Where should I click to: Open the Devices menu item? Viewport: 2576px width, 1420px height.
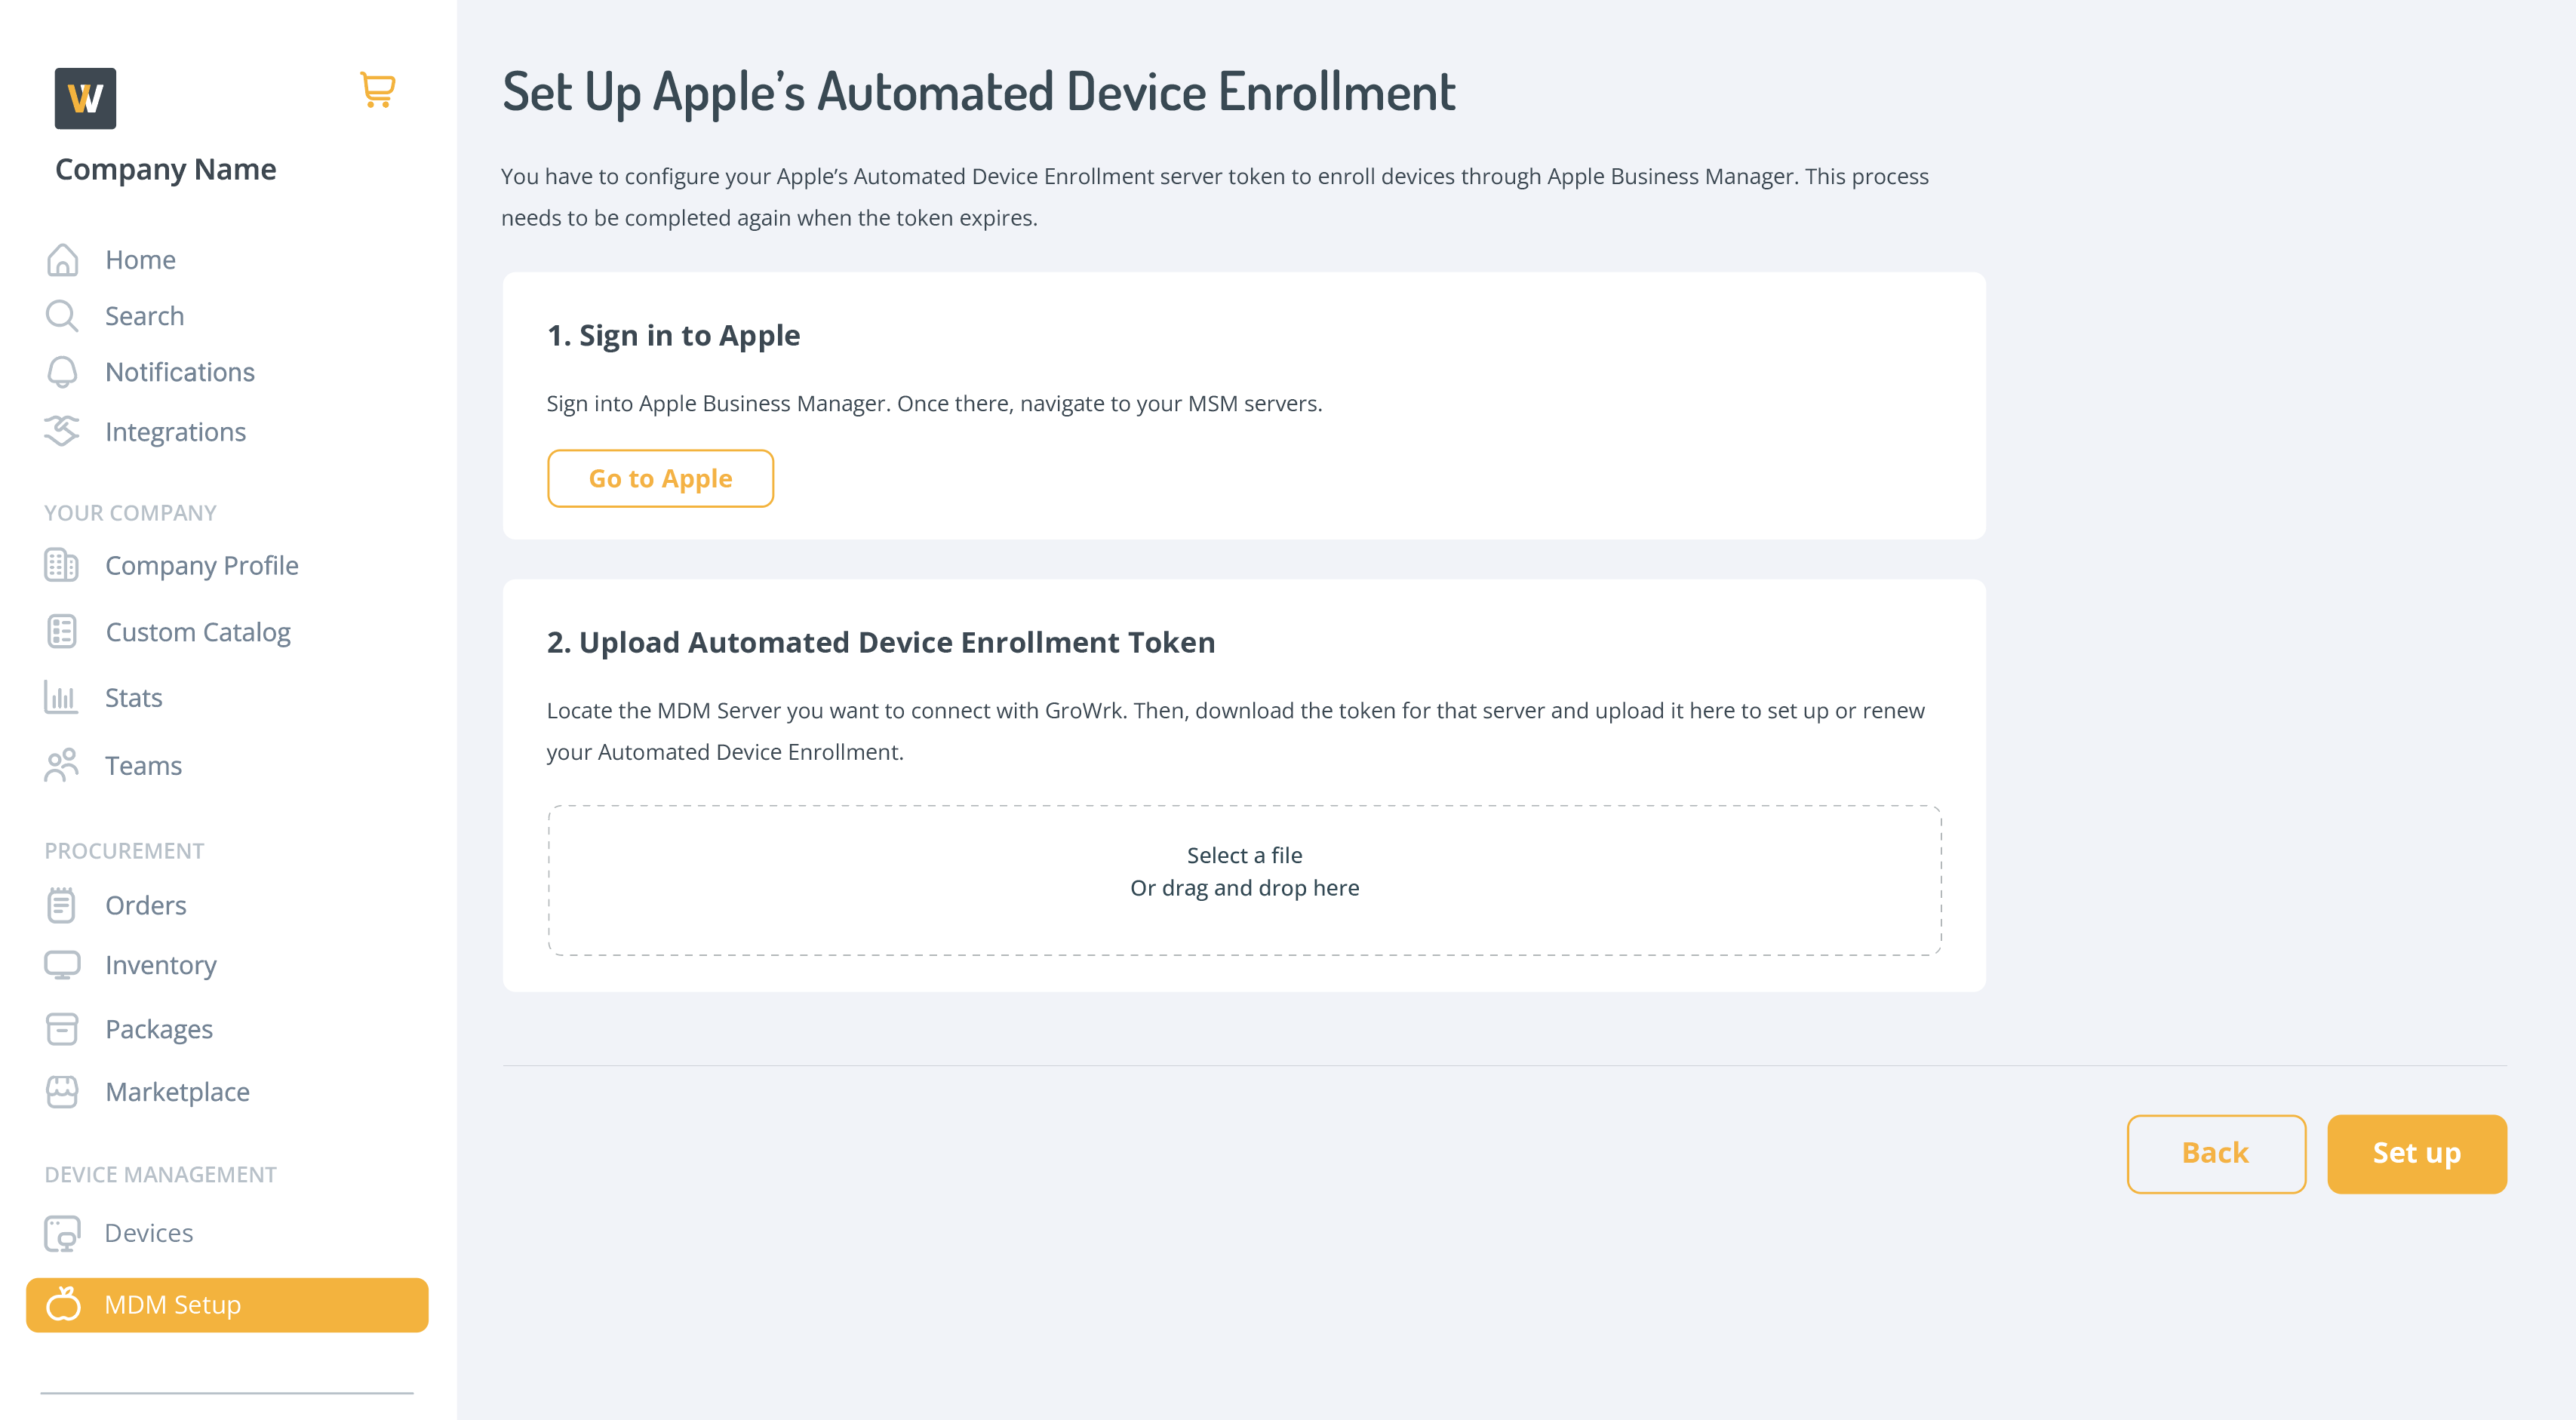[x=149, y=1233]
